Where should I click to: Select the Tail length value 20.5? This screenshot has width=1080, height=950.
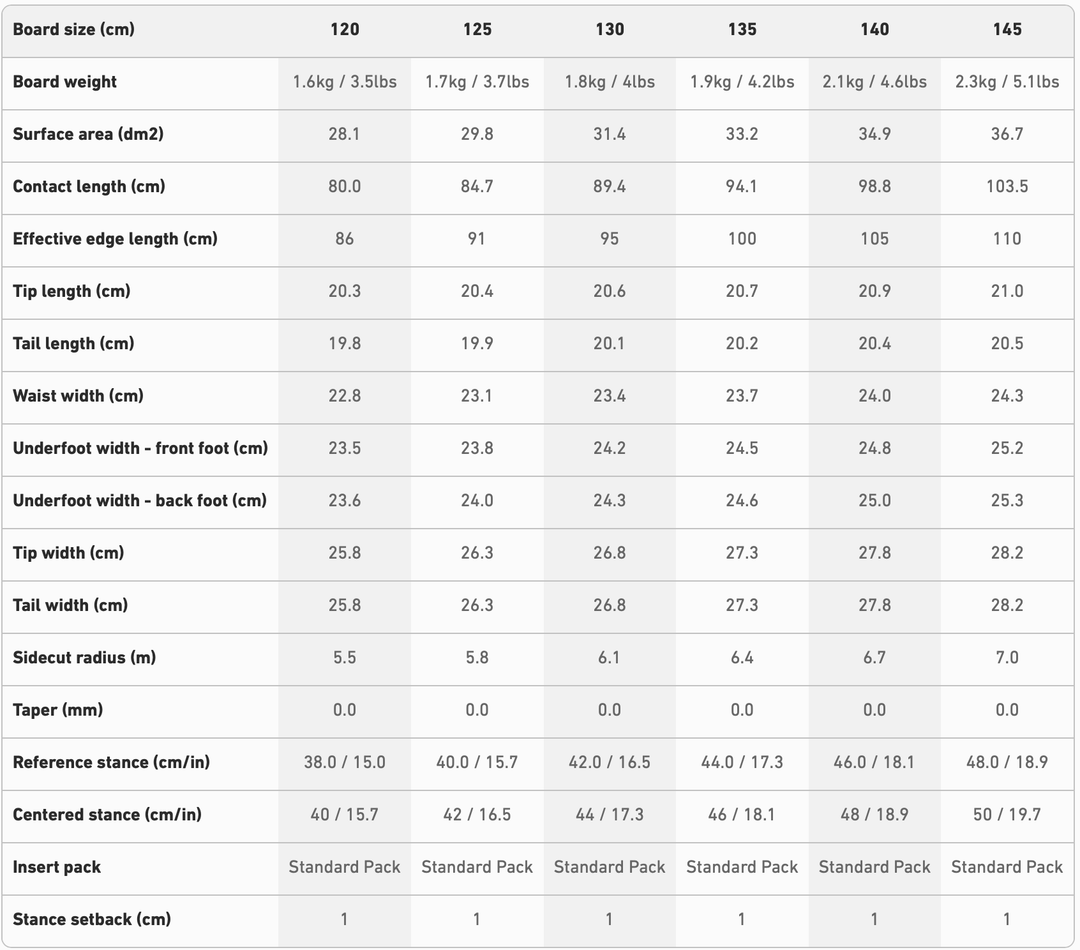tap(1007, 343)
